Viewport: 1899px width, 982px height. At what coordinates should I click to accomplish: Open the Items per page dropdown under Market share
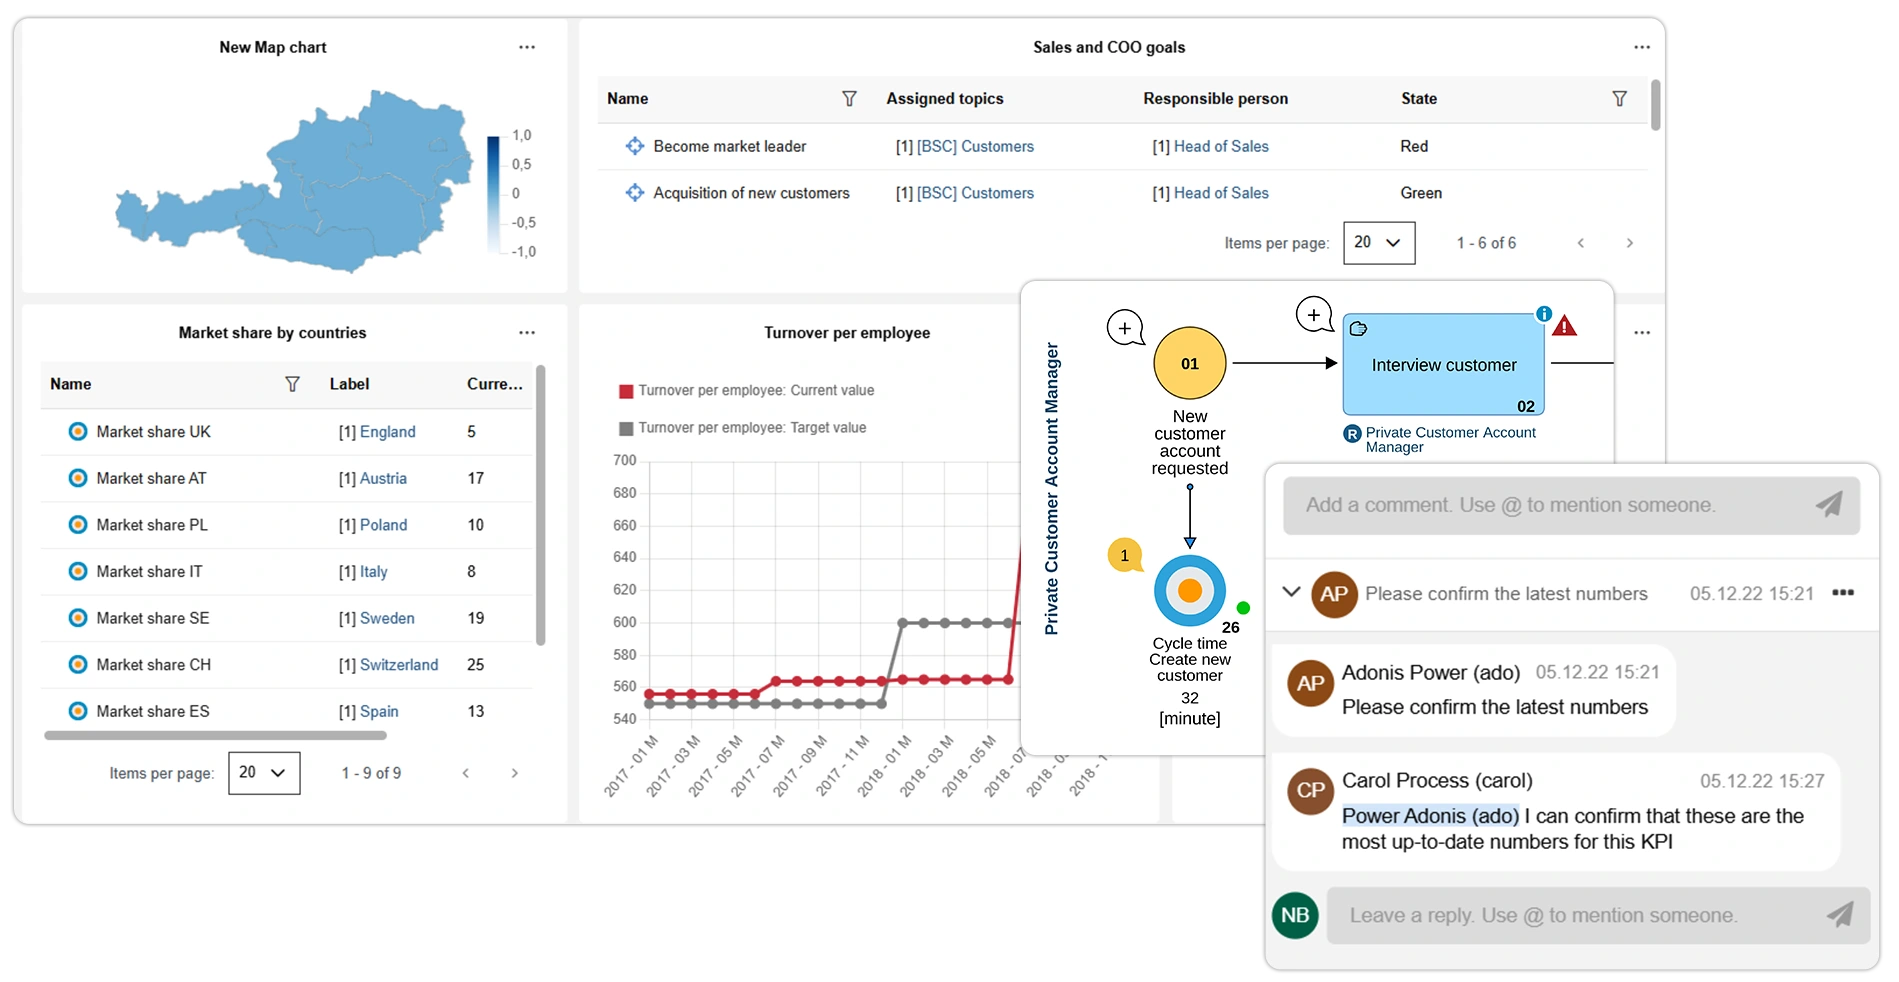coord(263,773)
